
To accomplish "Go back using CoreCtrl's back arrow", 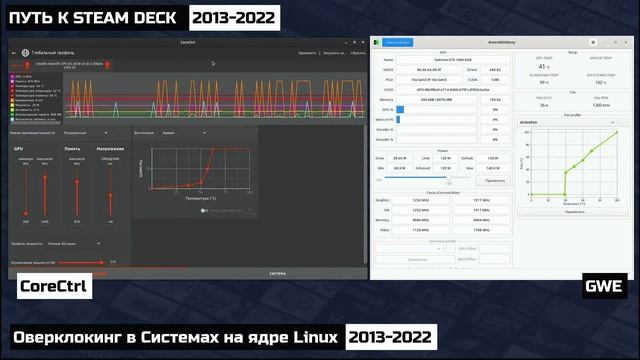I will coord(14,53).
